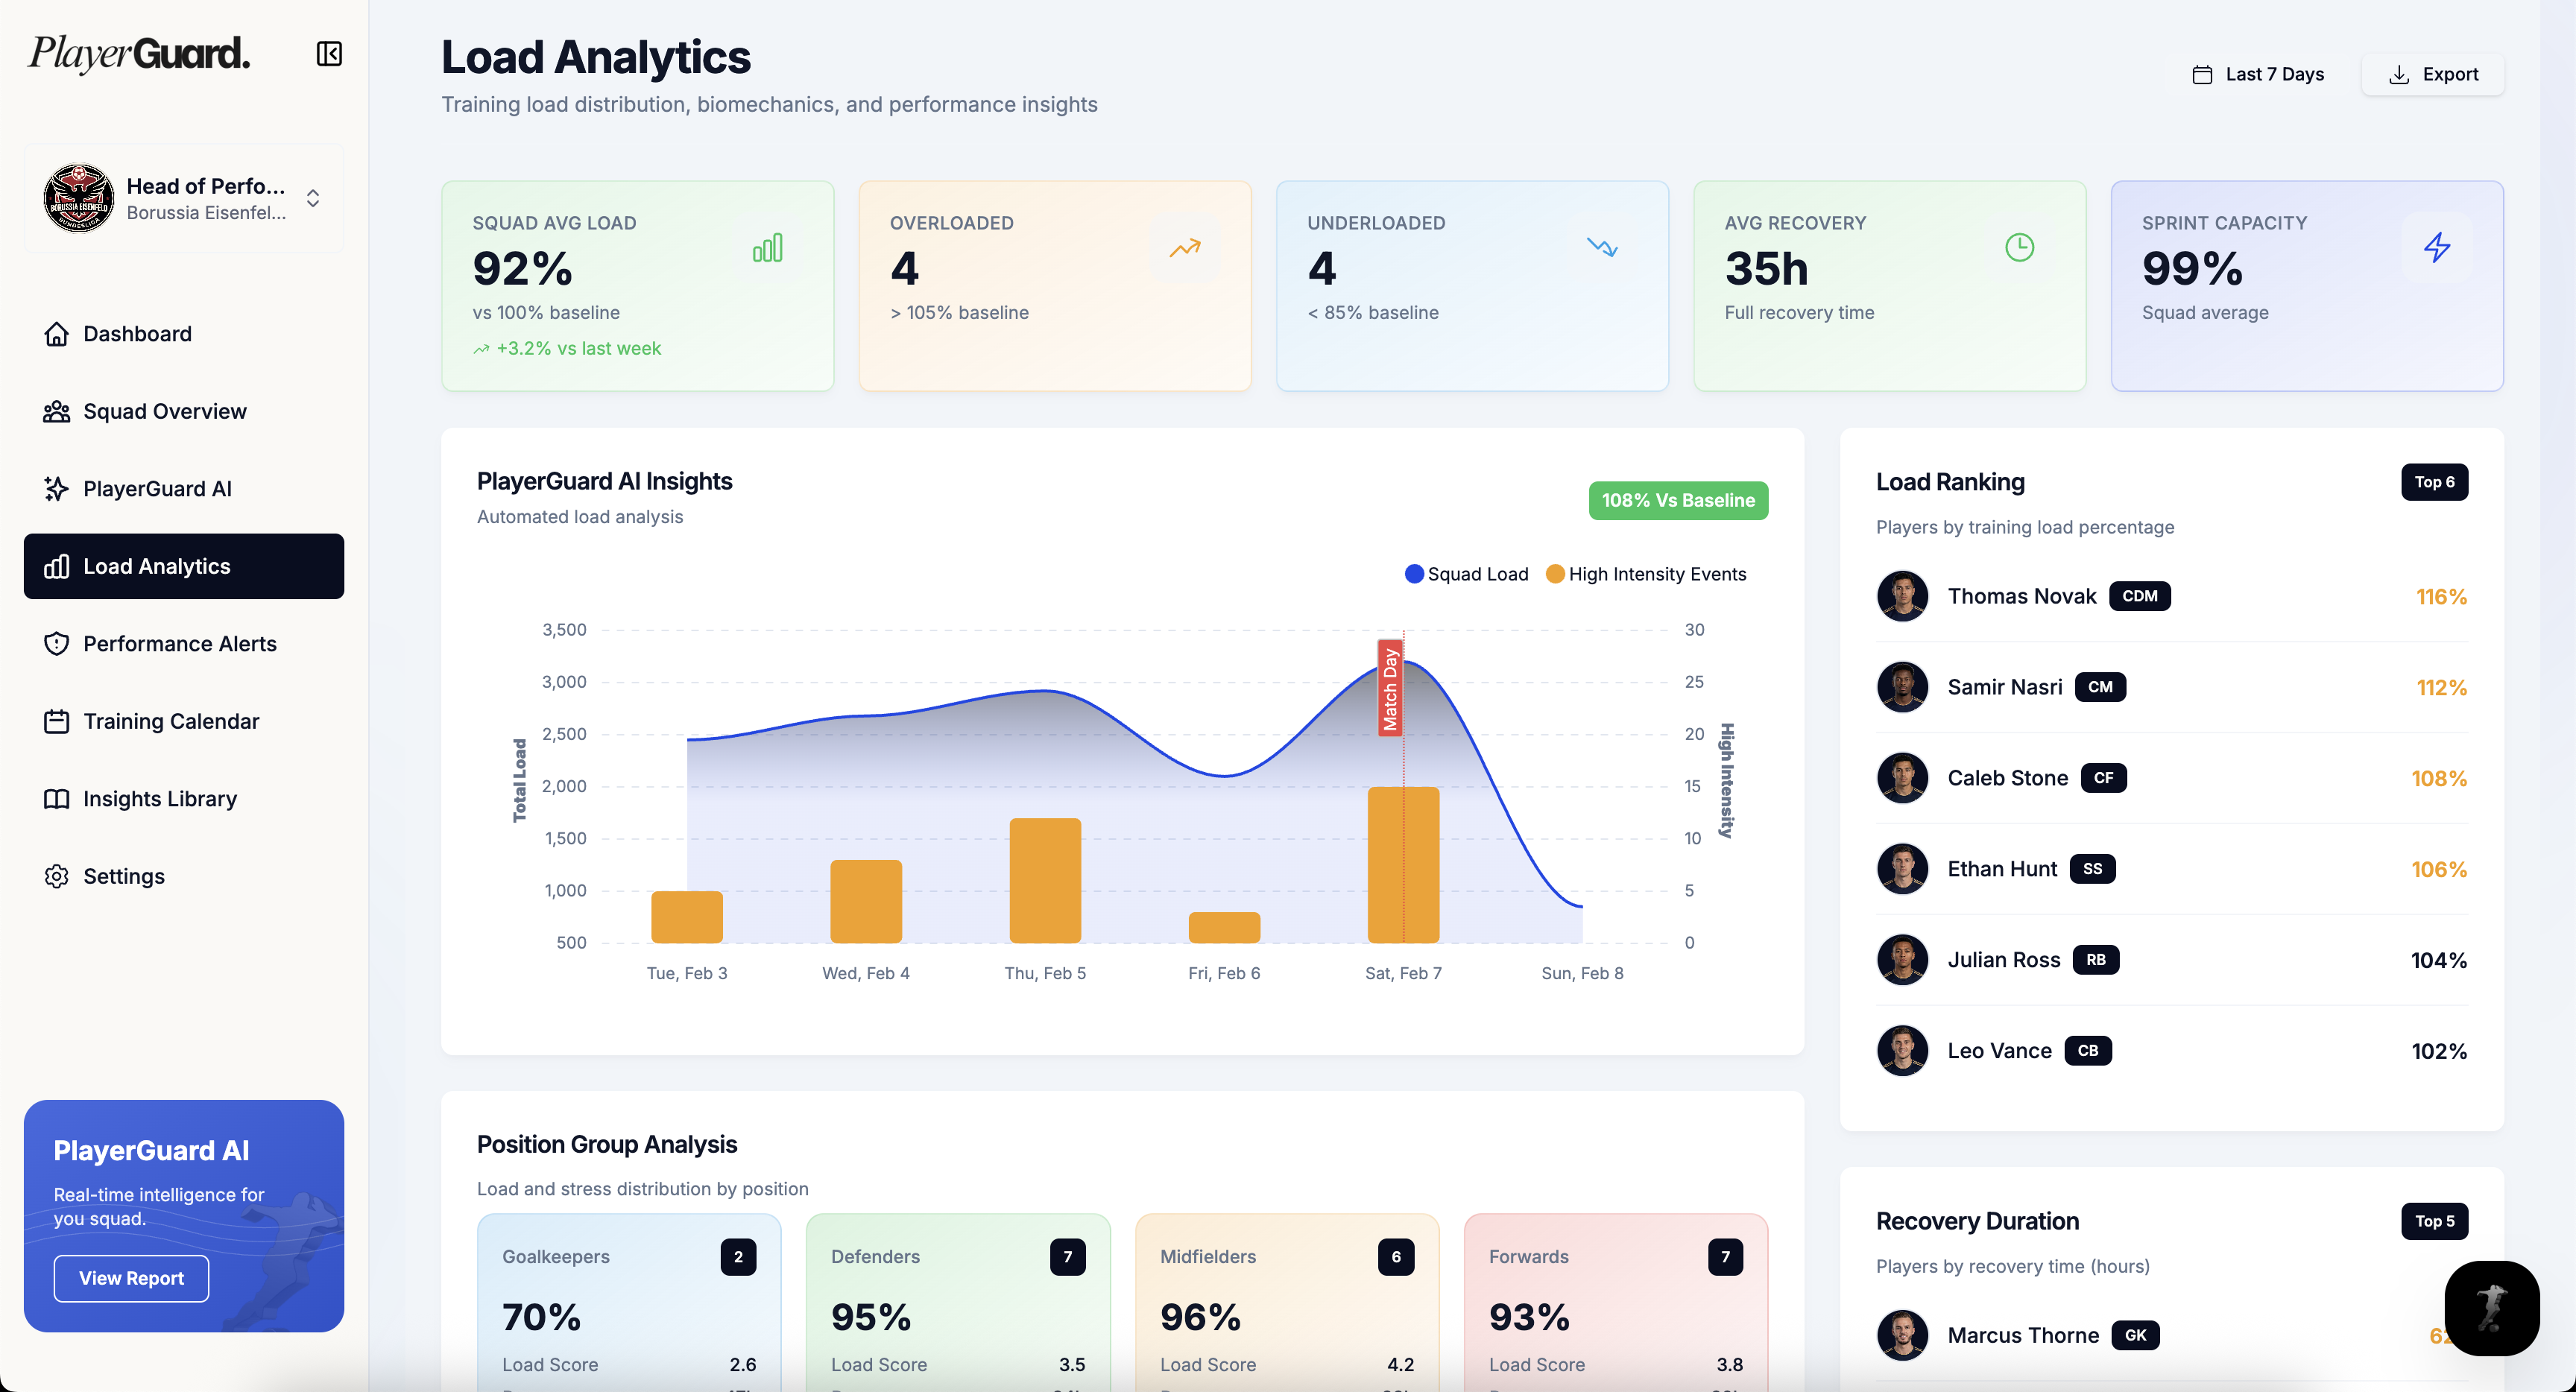Image resolution: width=2576 pixels, height=1392 pixels.
Task: Open the Dashboard from the sidebar
Action: click(x=136, y=333)
